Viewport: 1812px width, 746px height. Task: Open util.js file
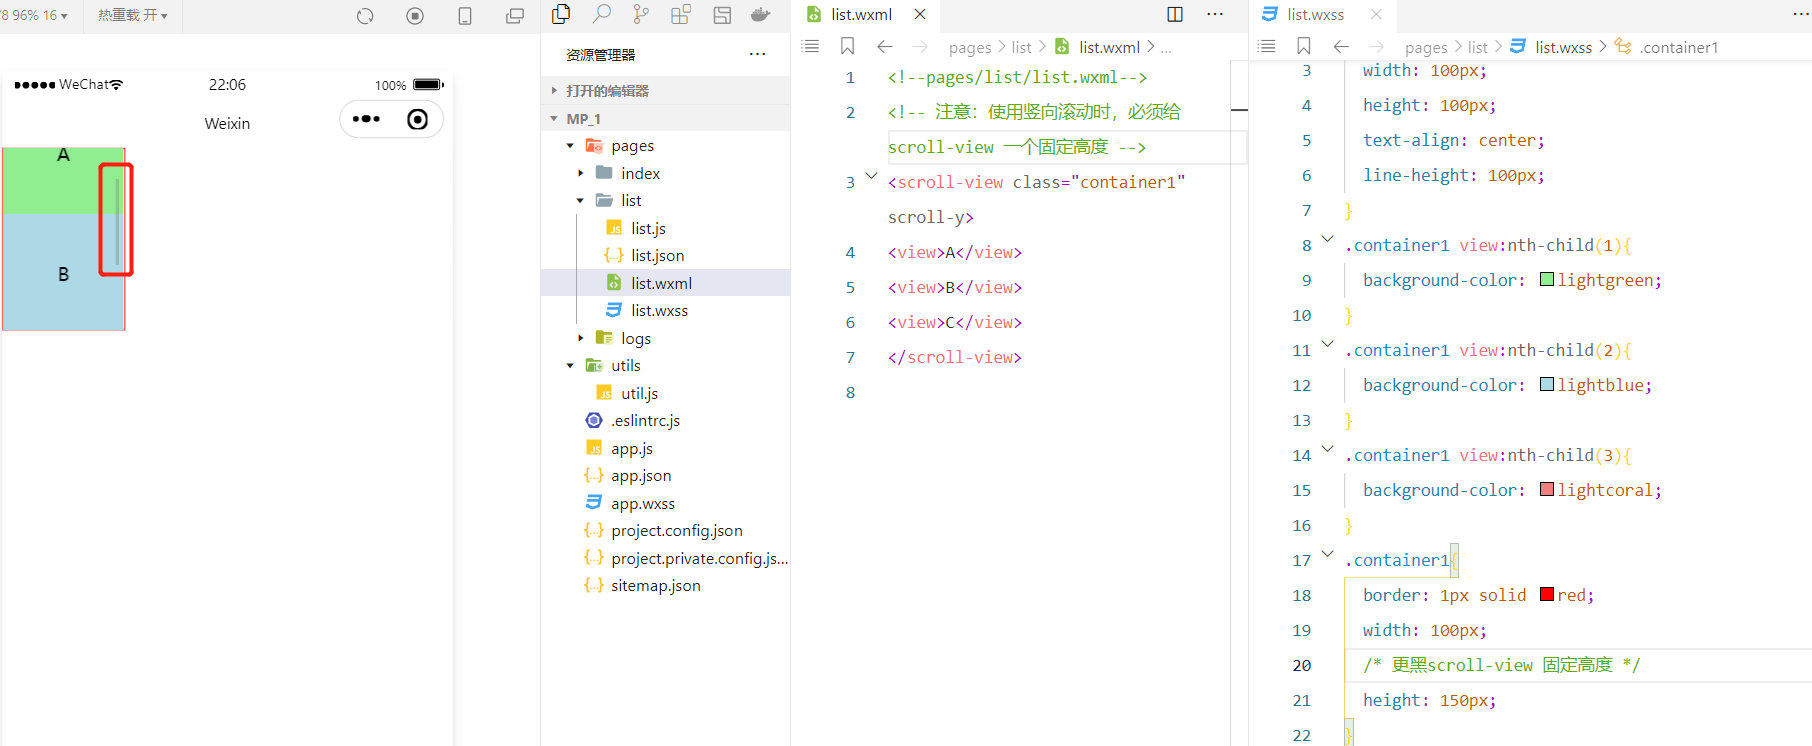coord(639,394)
